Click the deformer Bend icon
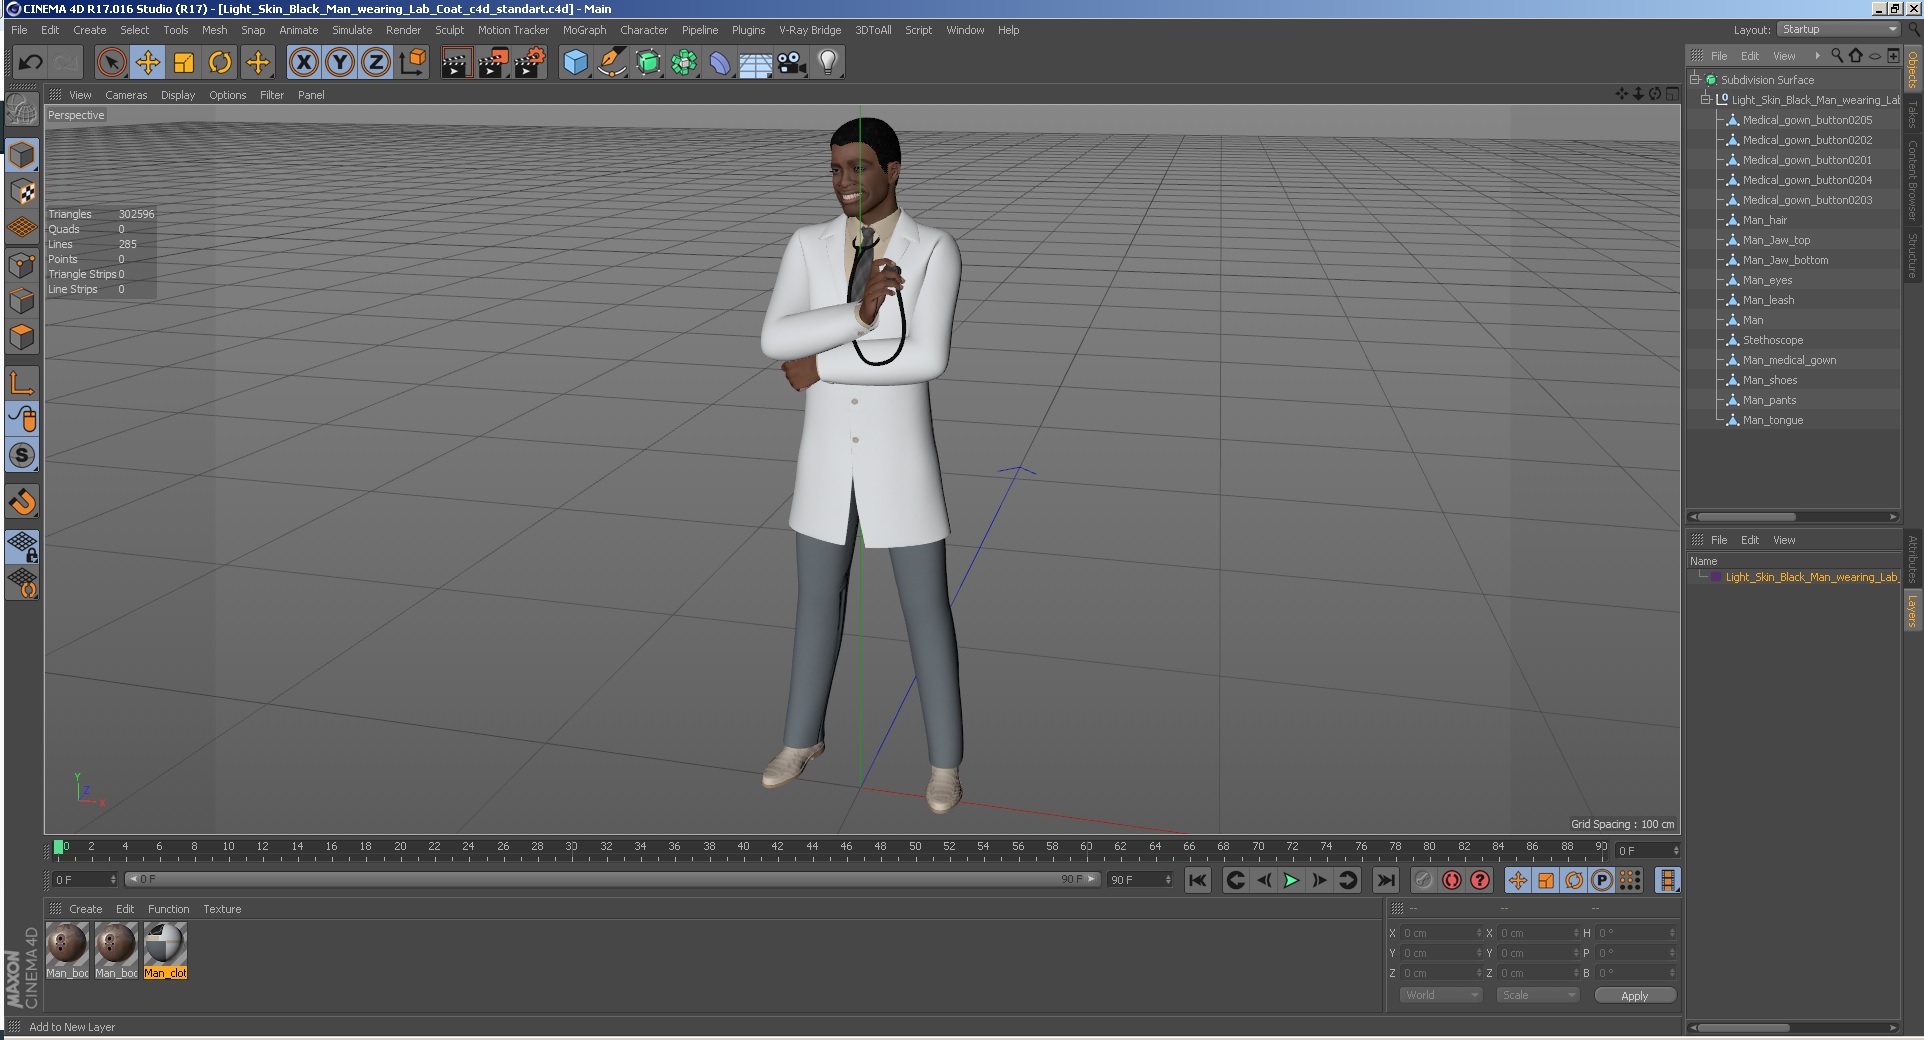1924x1040 pixels. [720, 63]
